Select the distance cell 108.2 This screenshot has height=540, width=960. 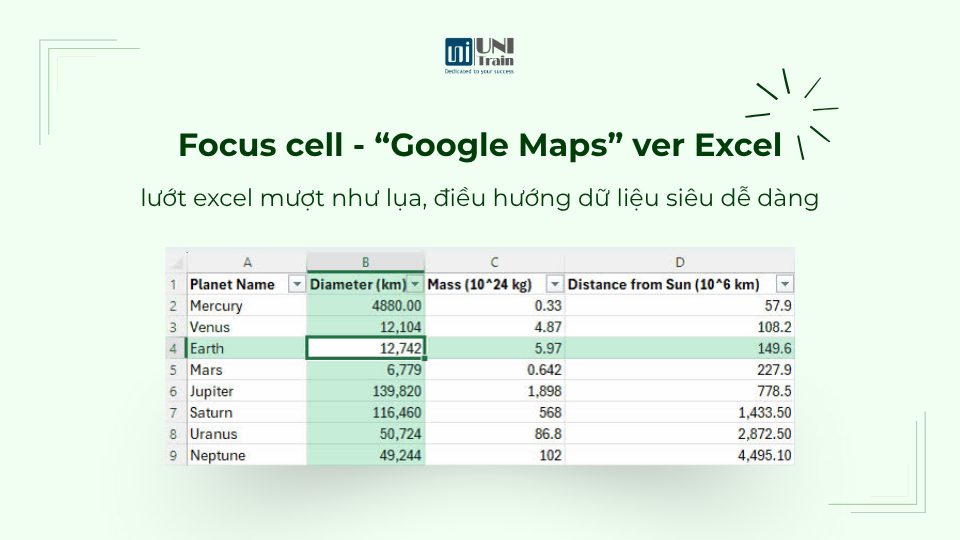(680, 327)
